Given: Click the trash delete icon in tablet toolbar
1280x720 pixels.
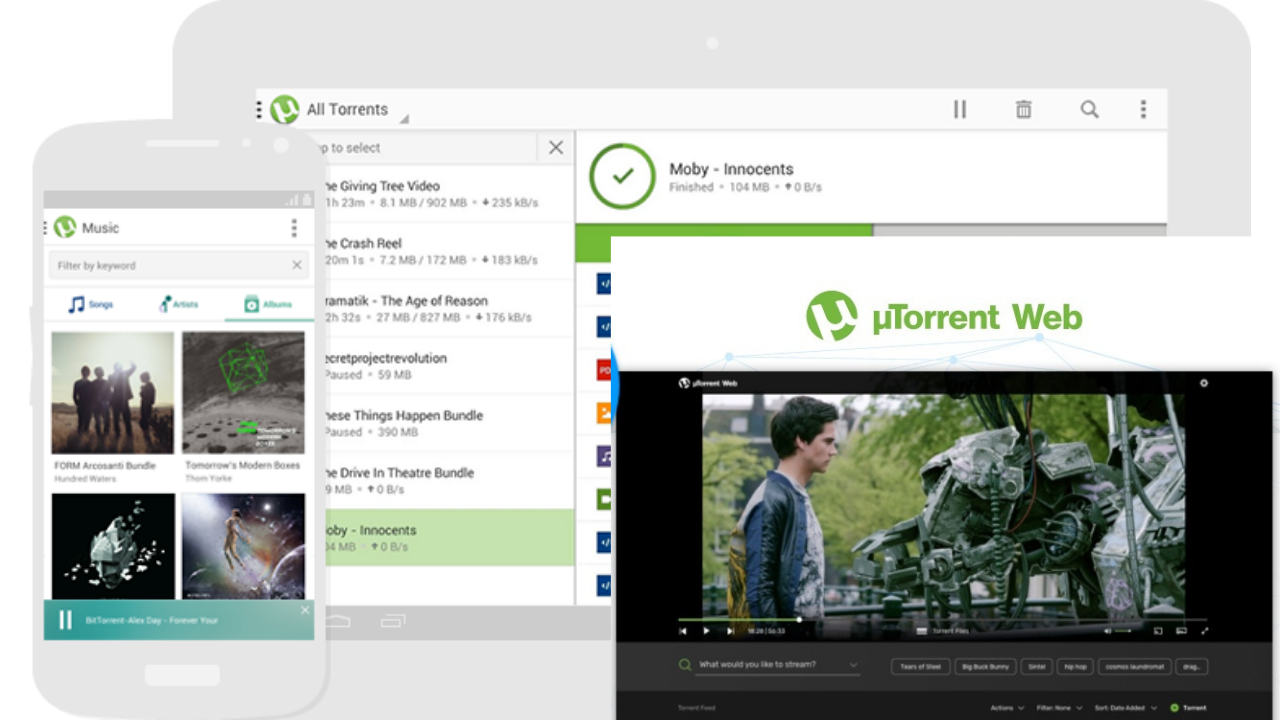Looking at the screenshot, I should tap(1024, 110).
